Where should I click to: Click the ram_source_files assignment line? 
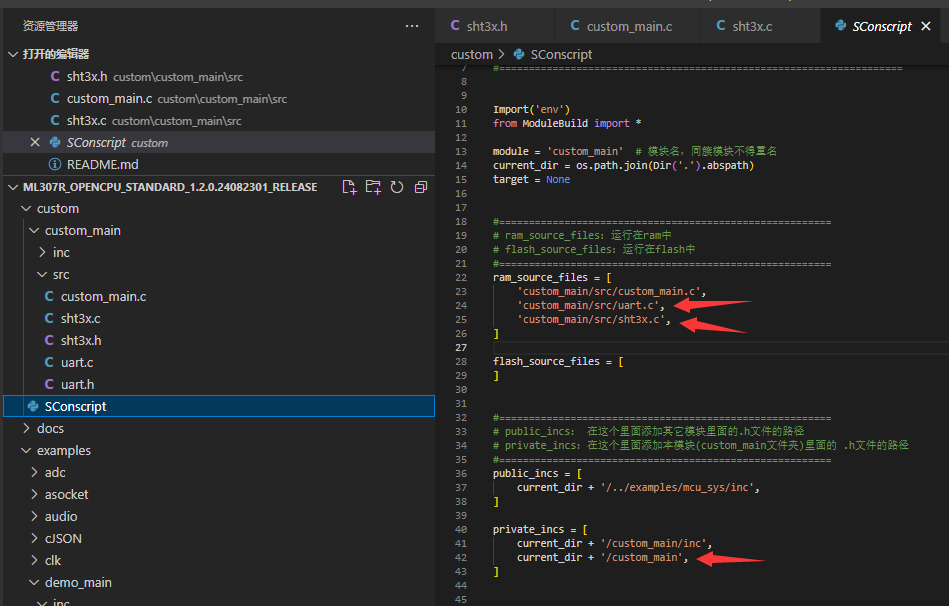coord(552,277)
